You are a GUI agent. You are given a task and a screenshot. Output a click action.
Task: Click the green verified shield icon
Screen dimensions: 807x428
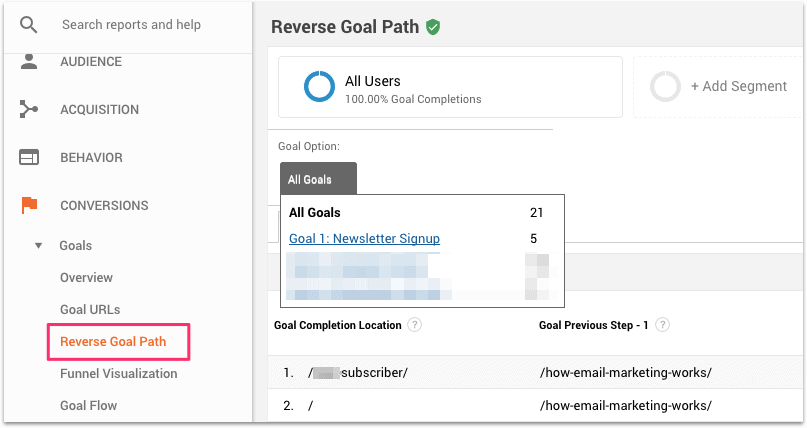[x=433, y=27]
